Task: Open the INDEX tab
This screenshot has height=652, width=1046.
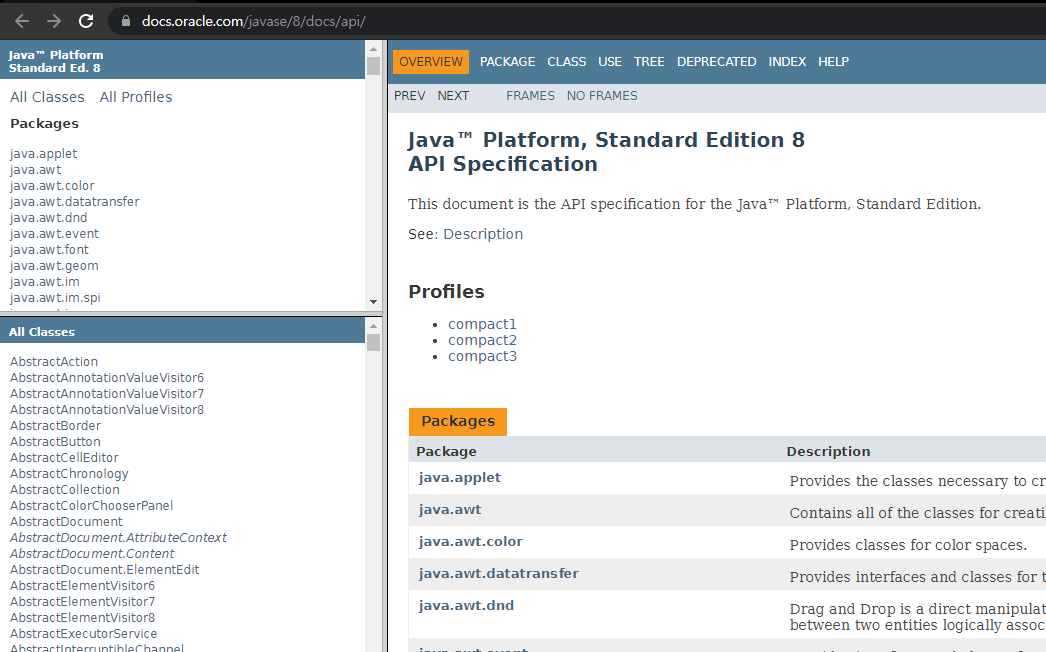Action: pyautogui.click(x=787, y=61)
